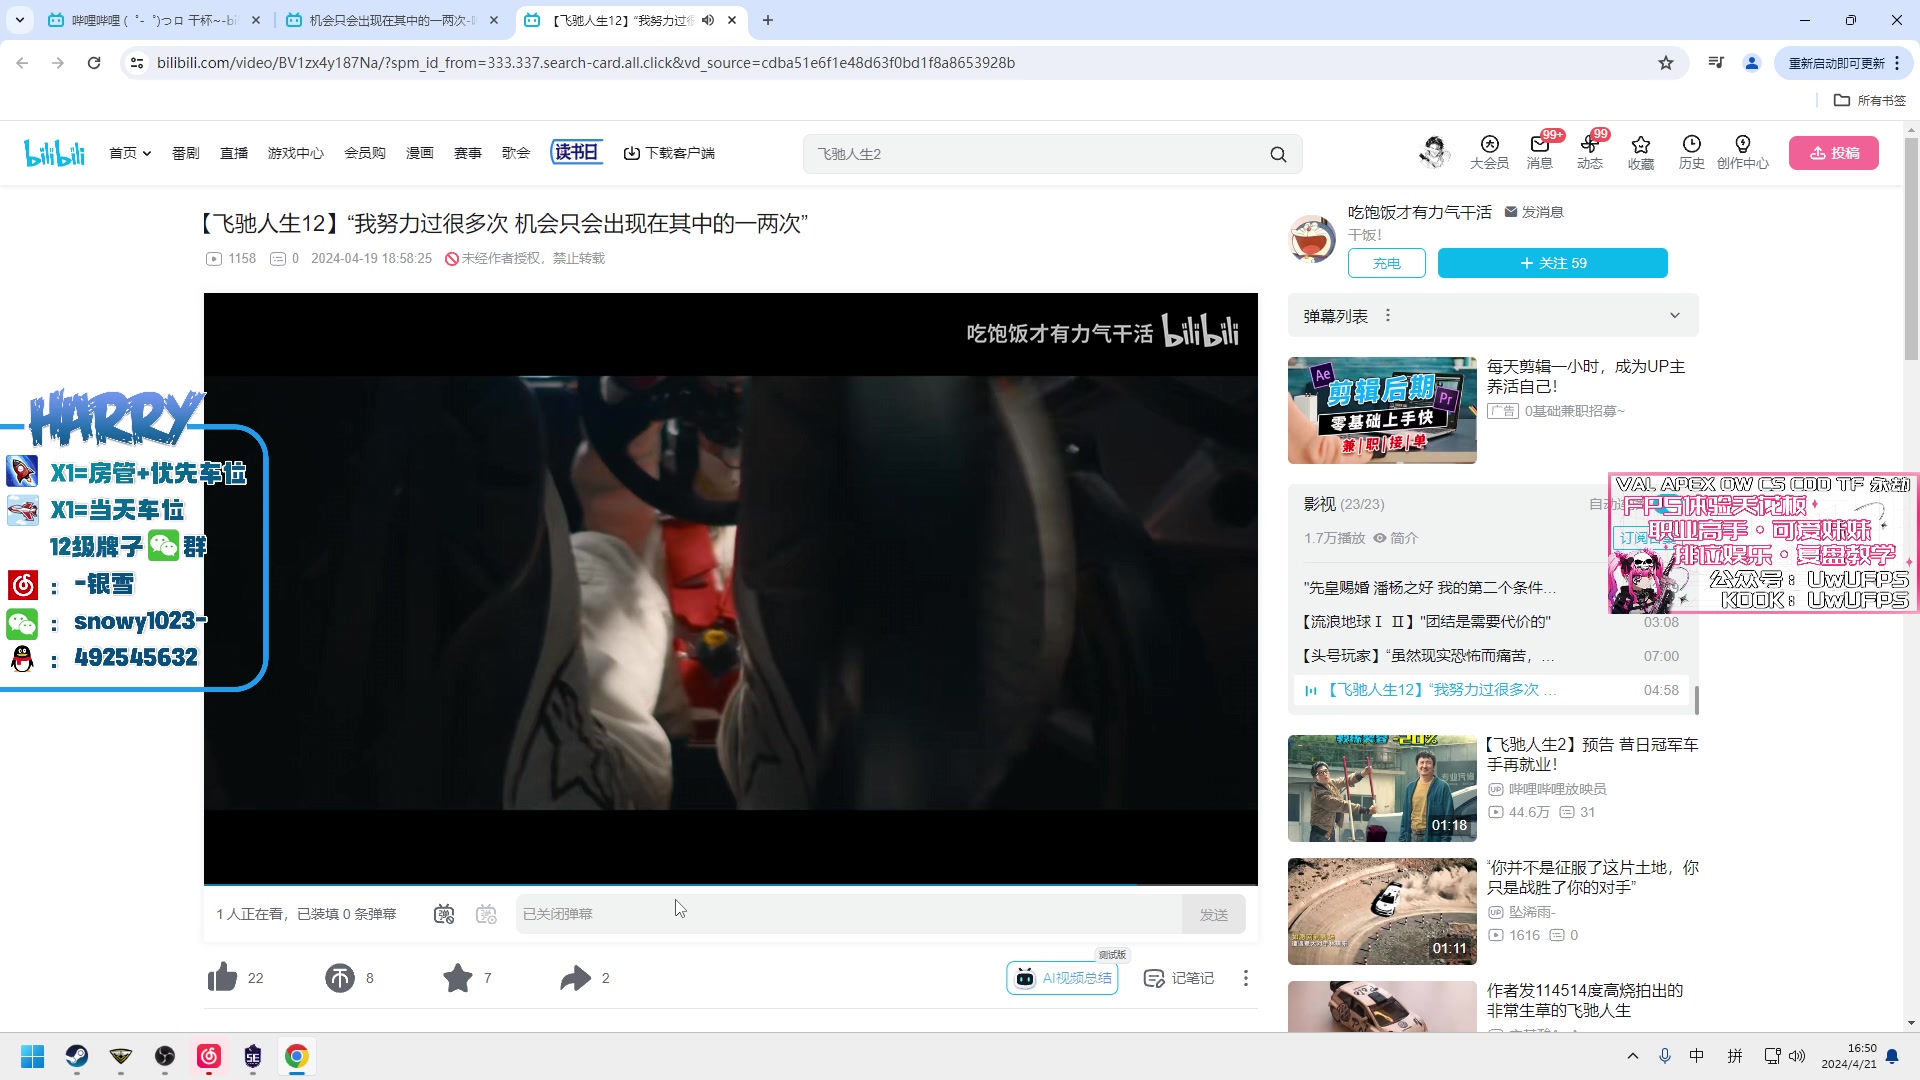This screenshot has width=1920, height=1080.
Task: Go to 游戏中心 in navigation
Action: (296, 153)
